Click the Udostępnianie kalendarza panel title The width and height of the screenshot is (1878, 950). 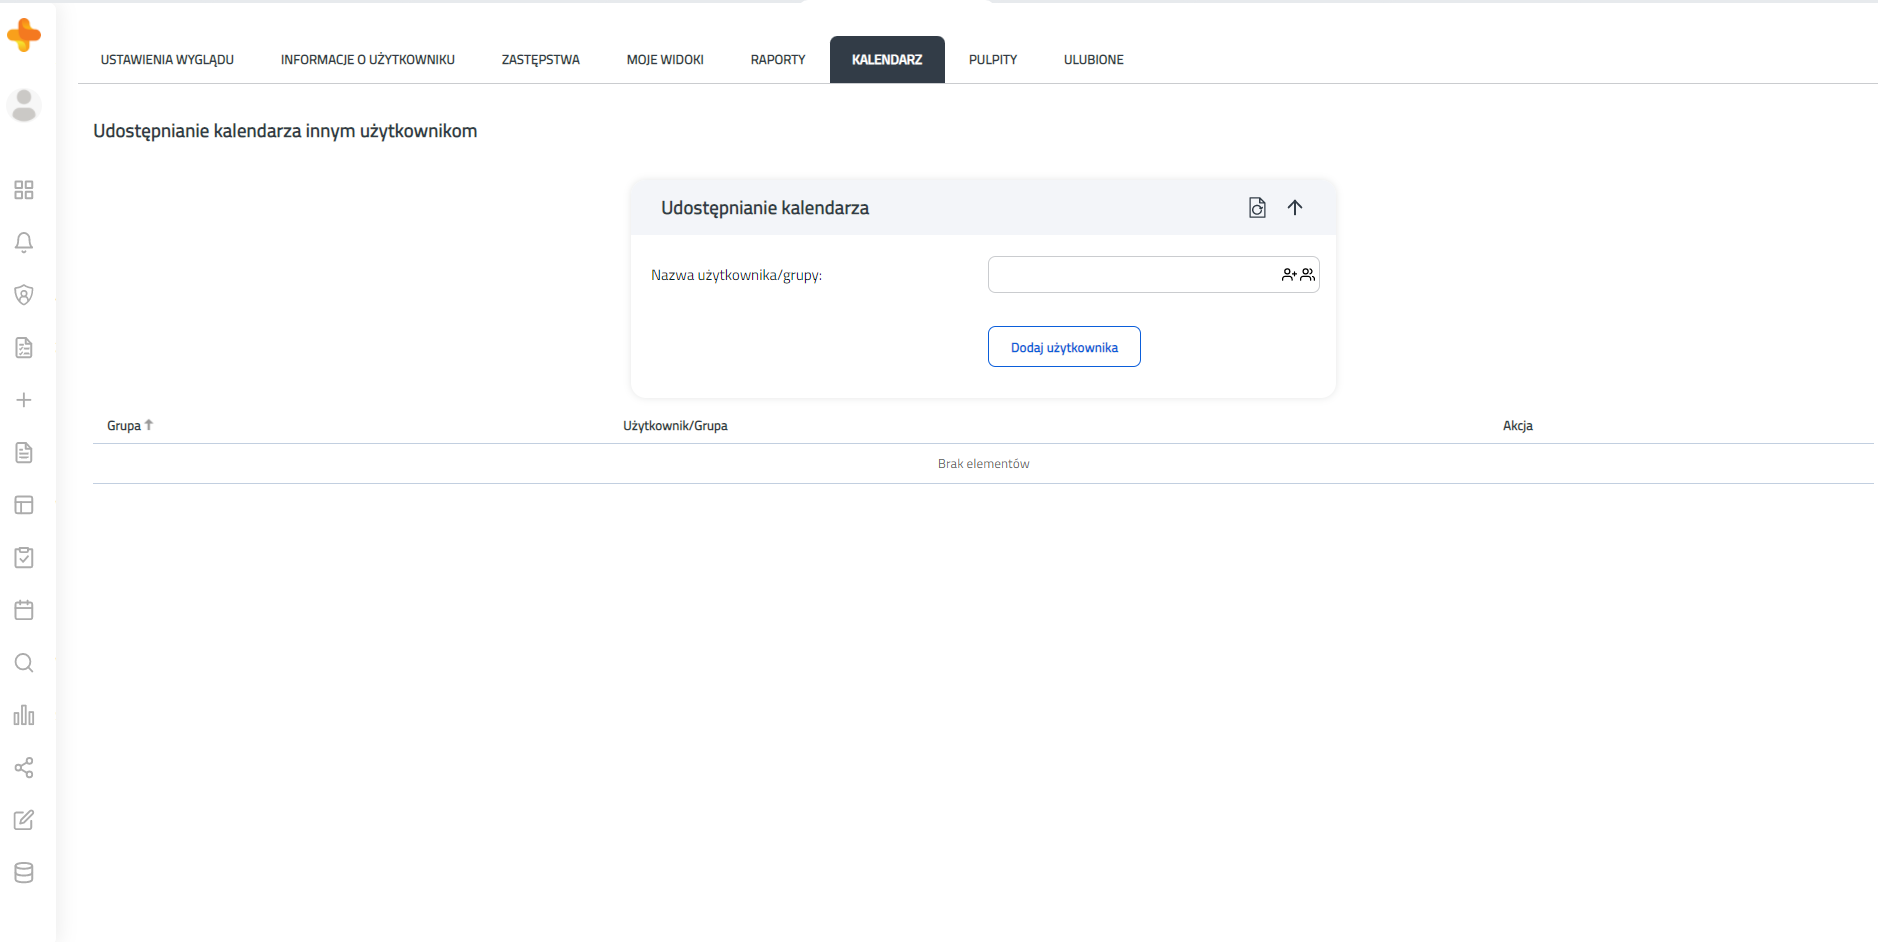765,208
